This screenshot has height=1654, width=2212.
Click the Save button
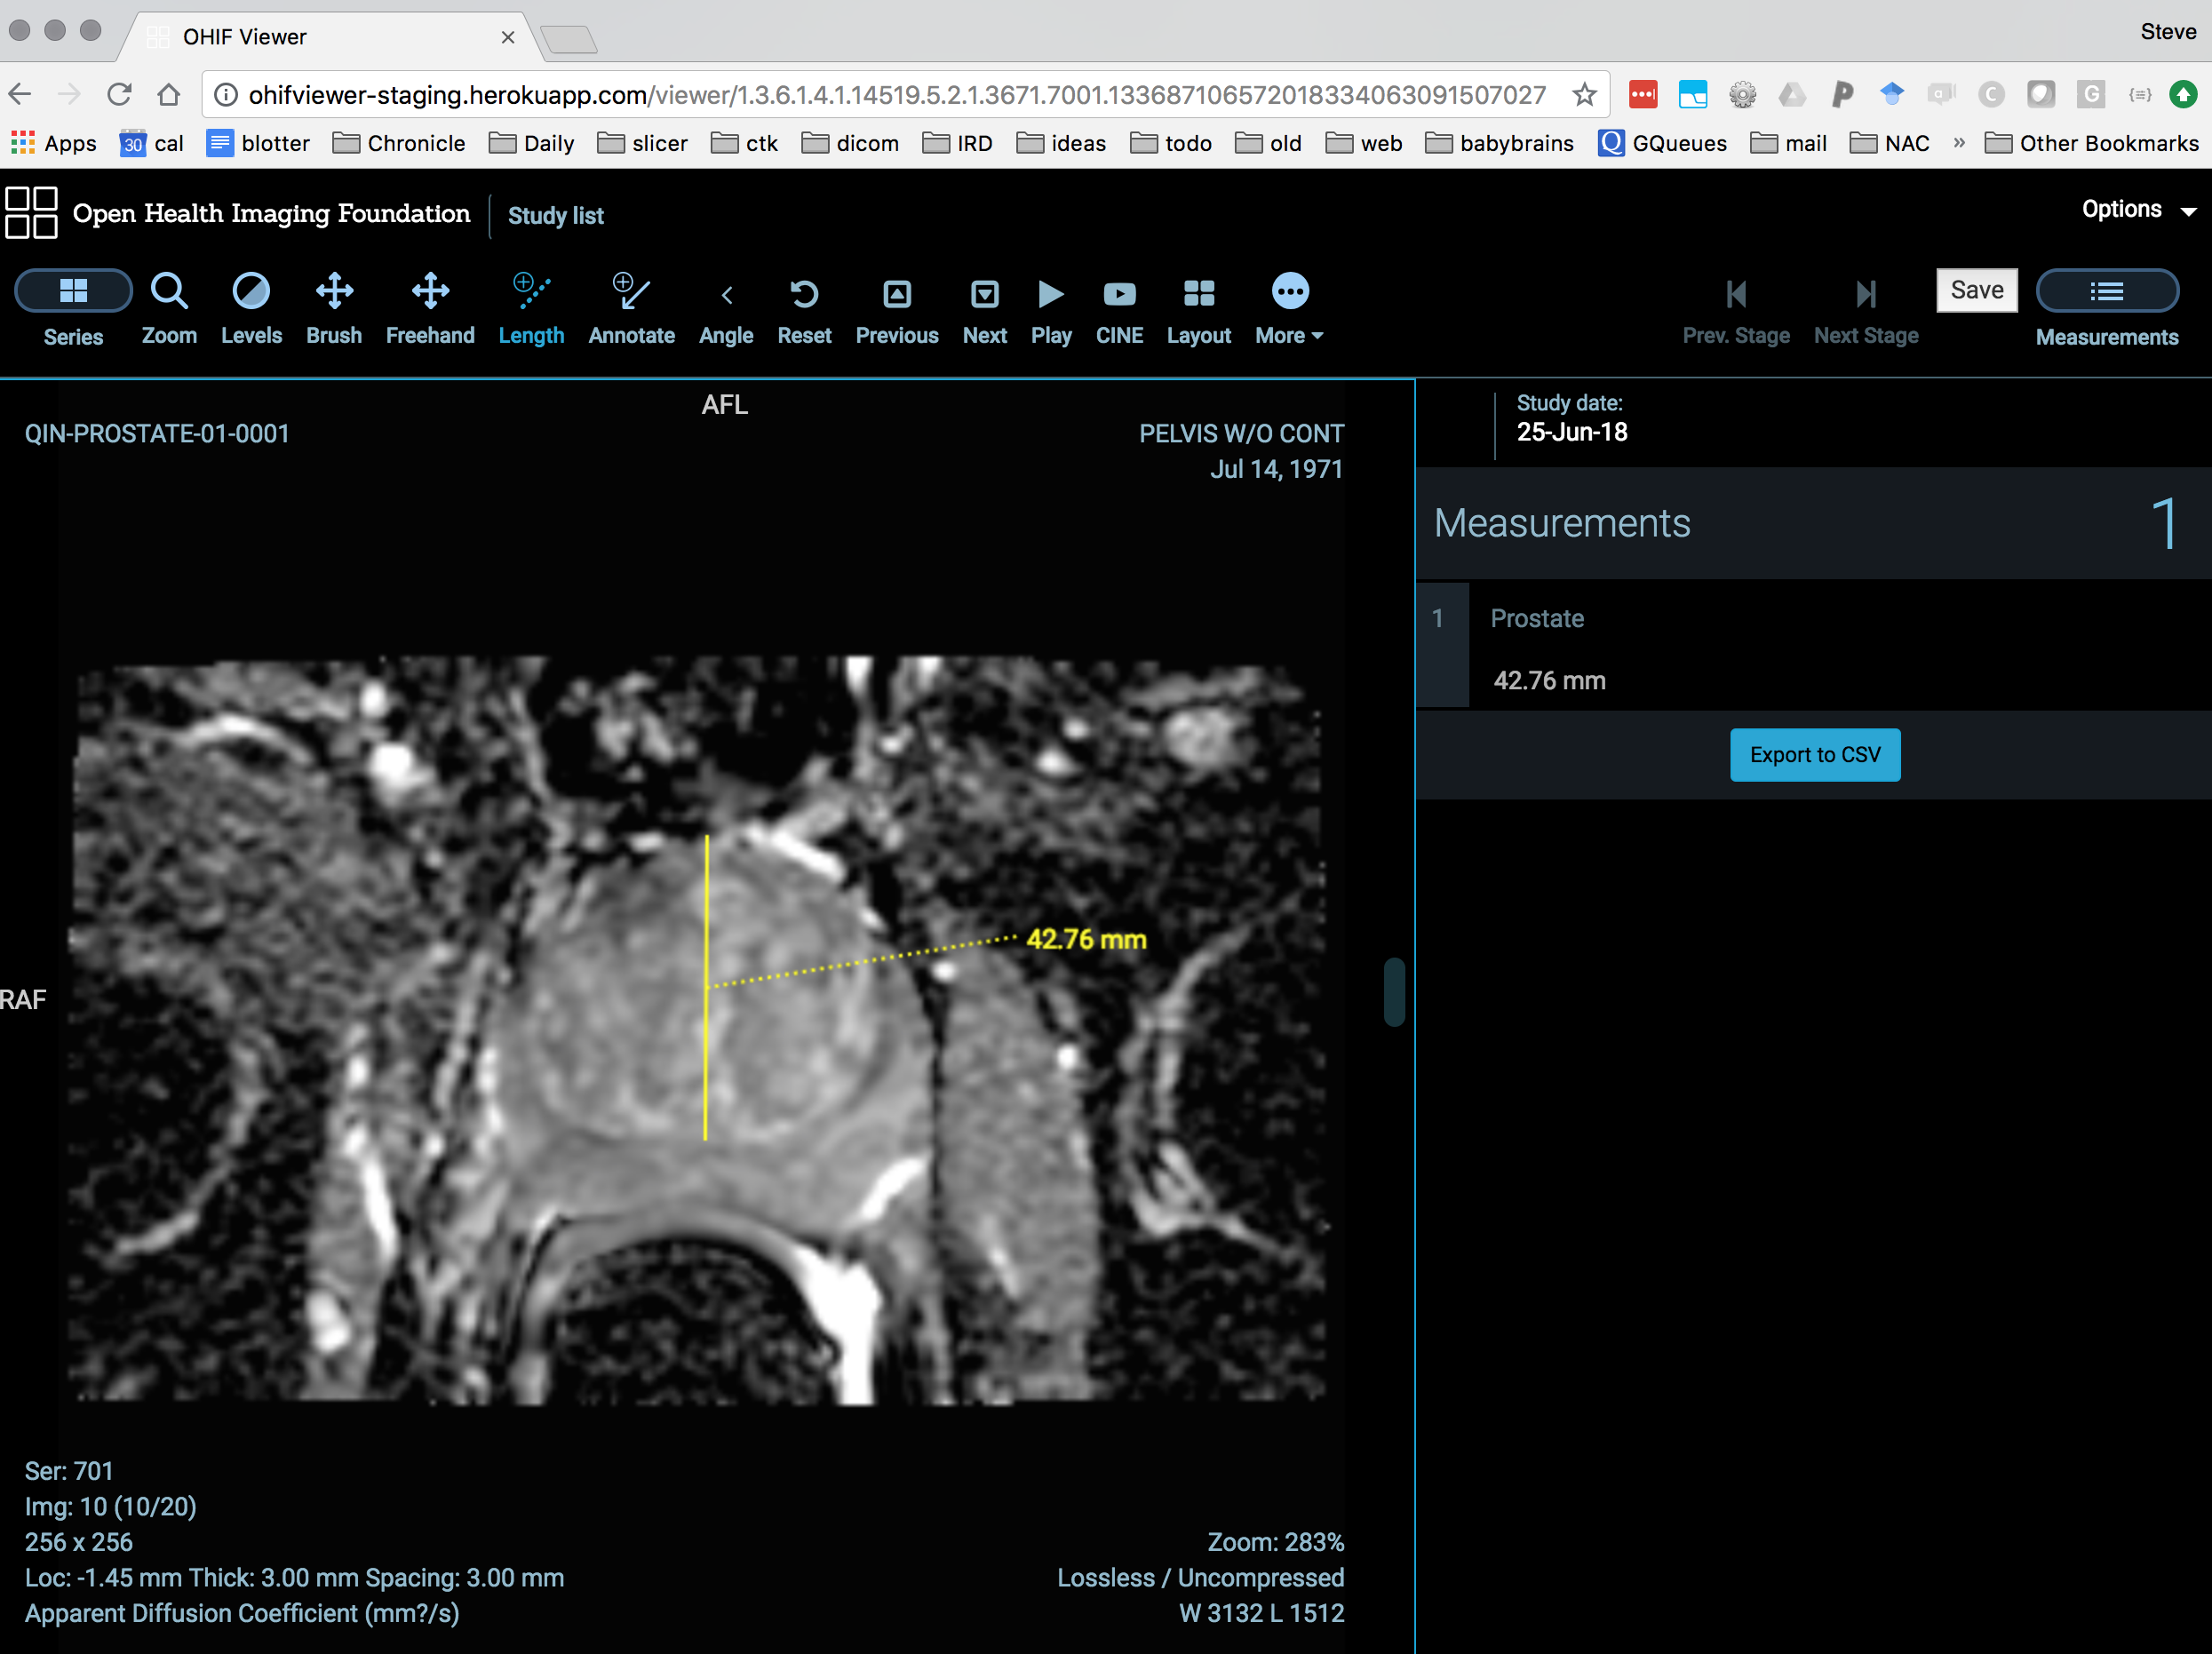click(1976, 290)
